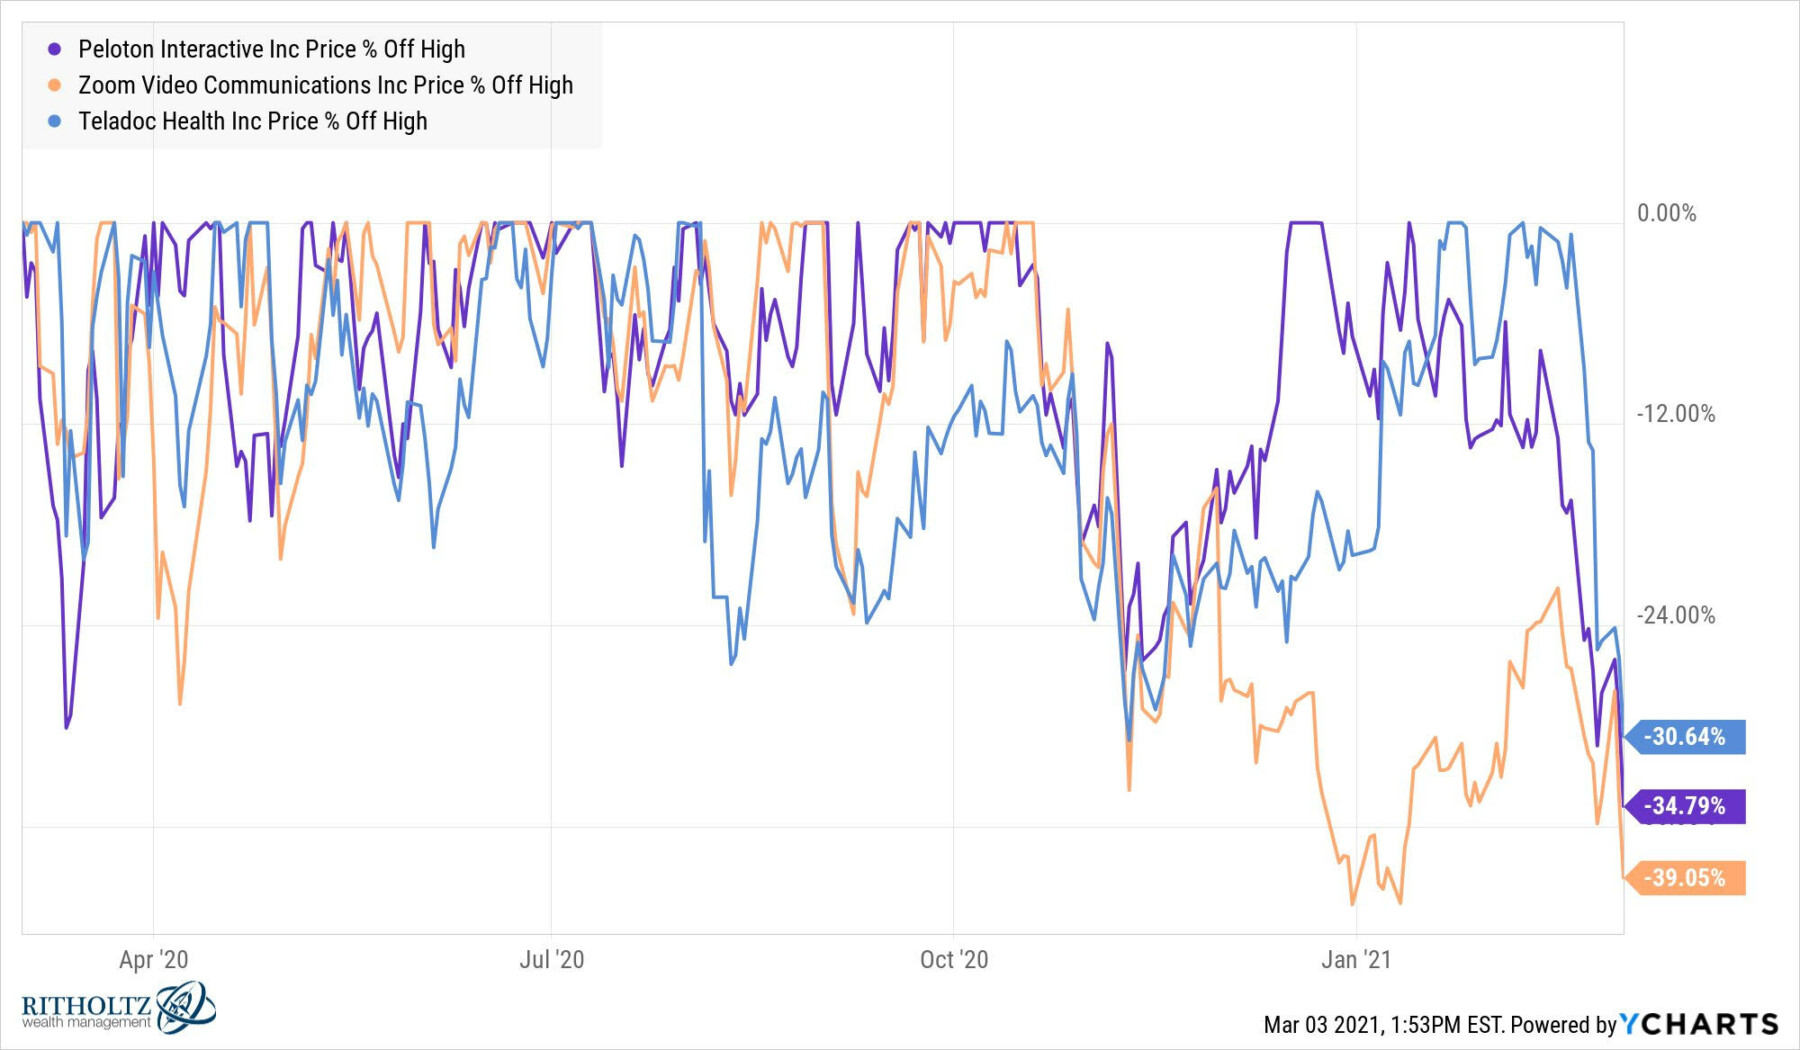Click the Apr '20 axis label
This screenshot has width=1800, height=1050.
(x=153, y=960)
